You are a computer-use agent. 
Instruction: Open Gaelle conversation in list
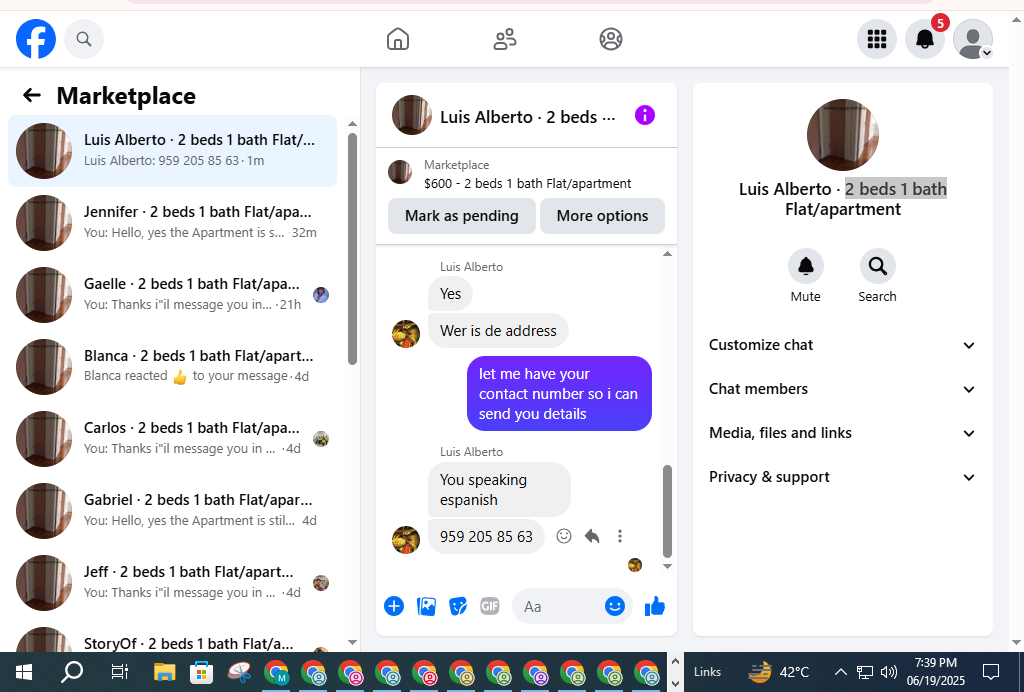[172, 294]
